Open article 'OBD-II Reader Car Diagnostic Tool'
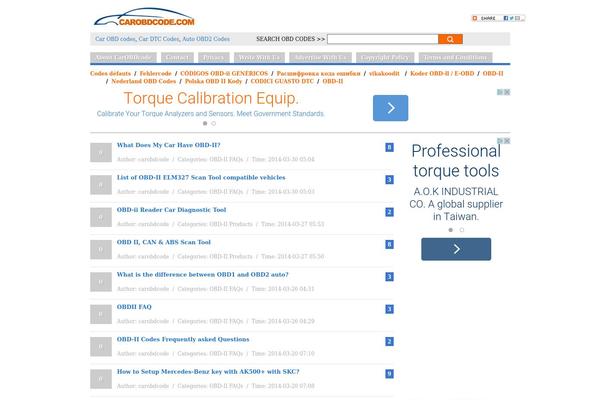 (x=171, y=210)
